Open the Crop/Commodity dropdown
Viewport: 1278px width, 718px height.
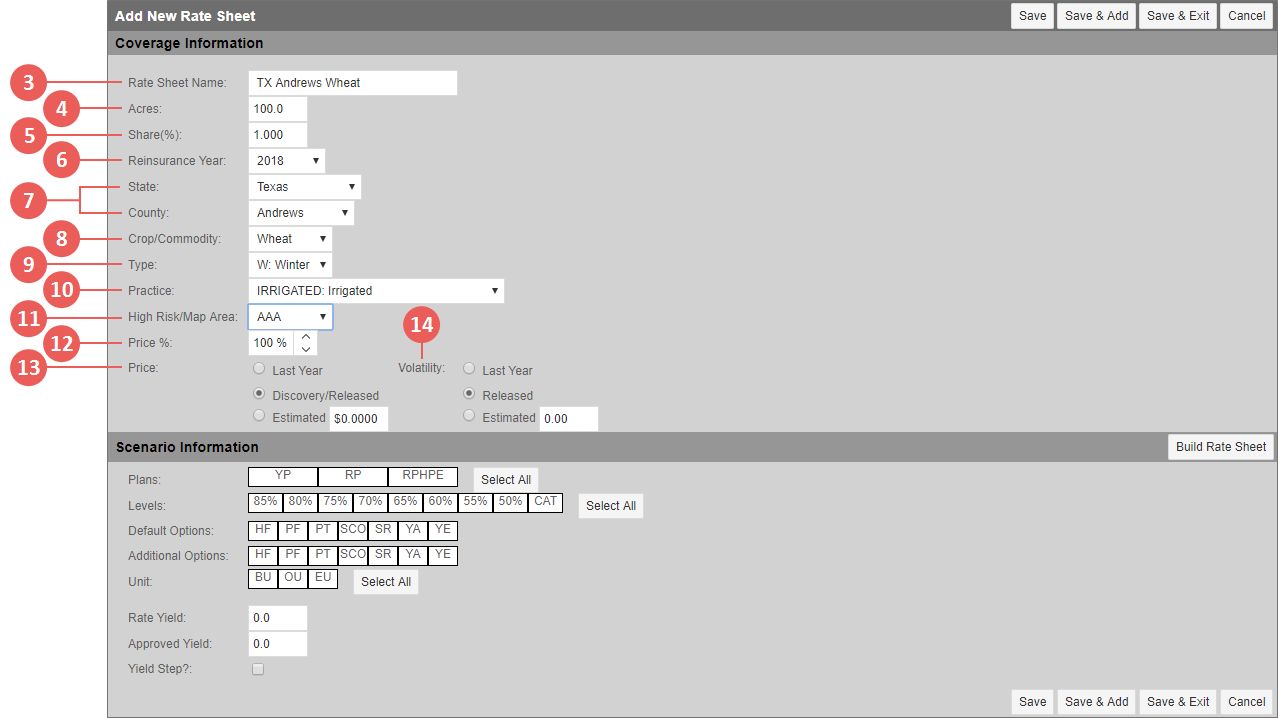289,239
